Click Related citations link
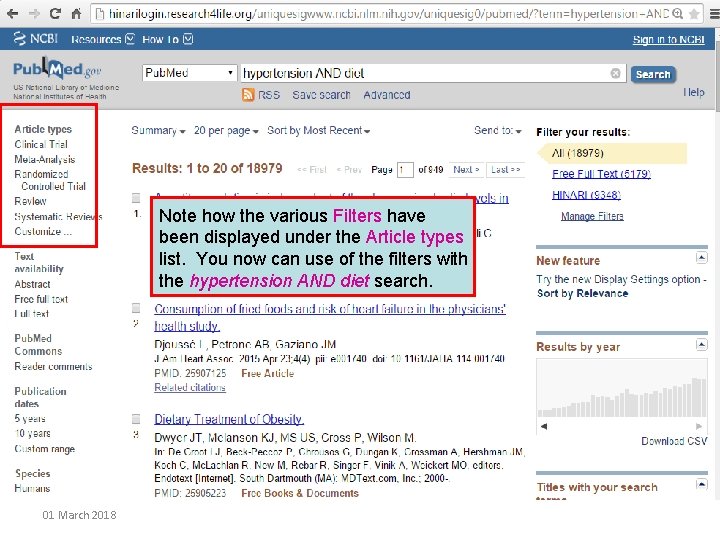 [190, 388]
